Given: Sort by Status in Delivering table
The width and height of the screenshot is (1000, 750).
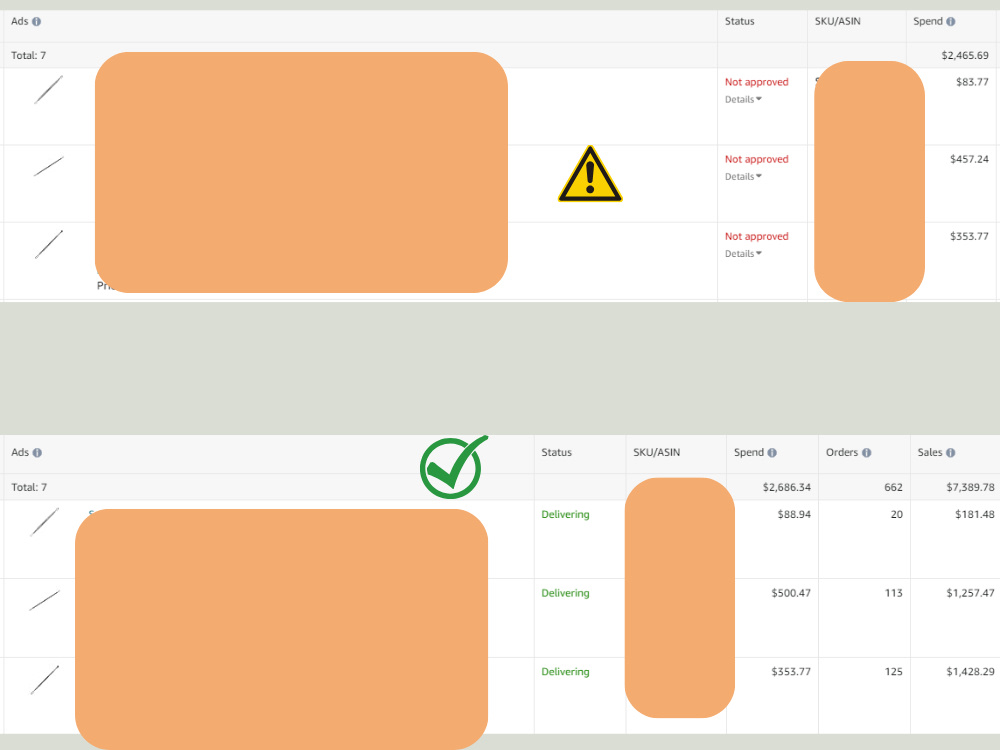Looking at the screenshot, I should click(x=556, y=453).
